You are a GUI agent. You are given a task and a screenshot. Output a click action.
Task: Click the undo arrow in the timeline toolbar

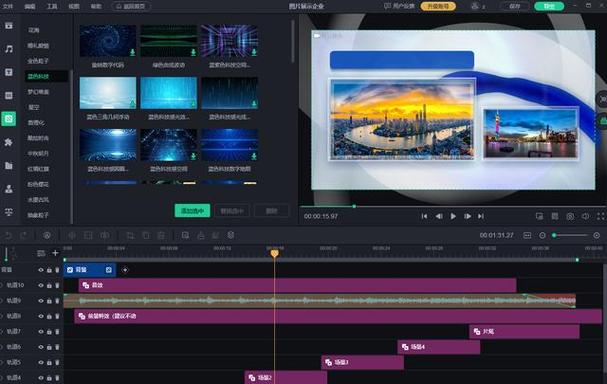8,235
